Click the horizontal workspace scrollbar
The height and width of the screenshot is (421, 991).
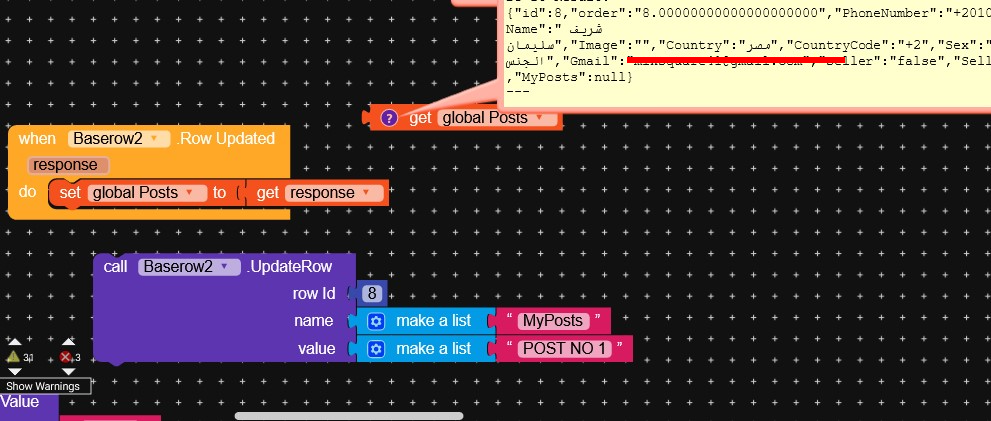pyautogui.click(x=348, y=416)
